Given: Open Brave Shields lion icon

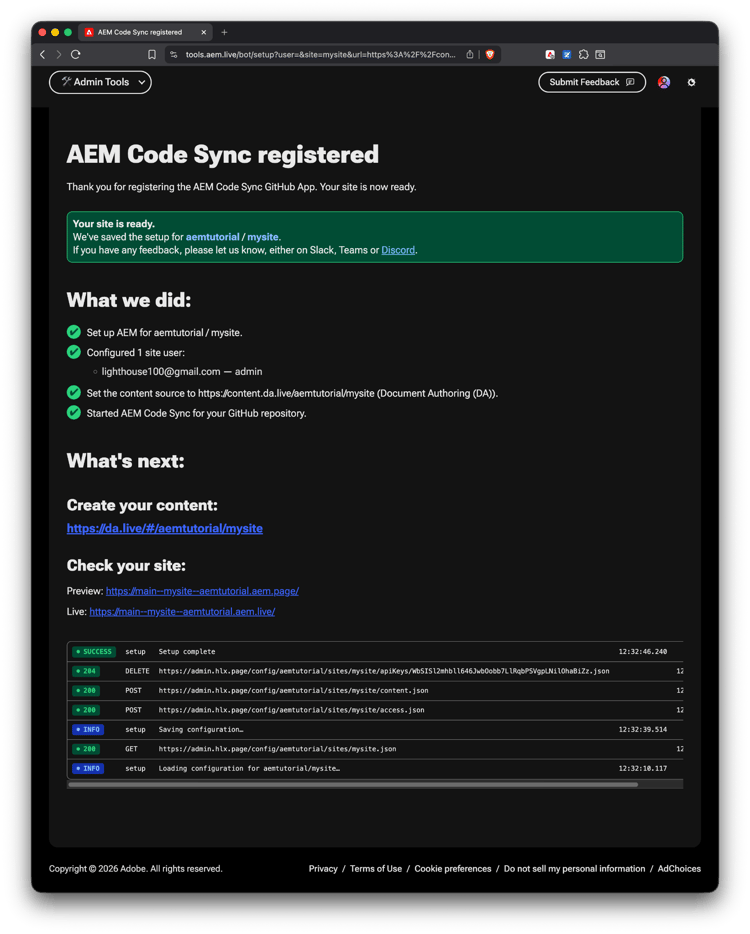Looking at the screenshot, I should pyautogui.click(x=490, y=55).
